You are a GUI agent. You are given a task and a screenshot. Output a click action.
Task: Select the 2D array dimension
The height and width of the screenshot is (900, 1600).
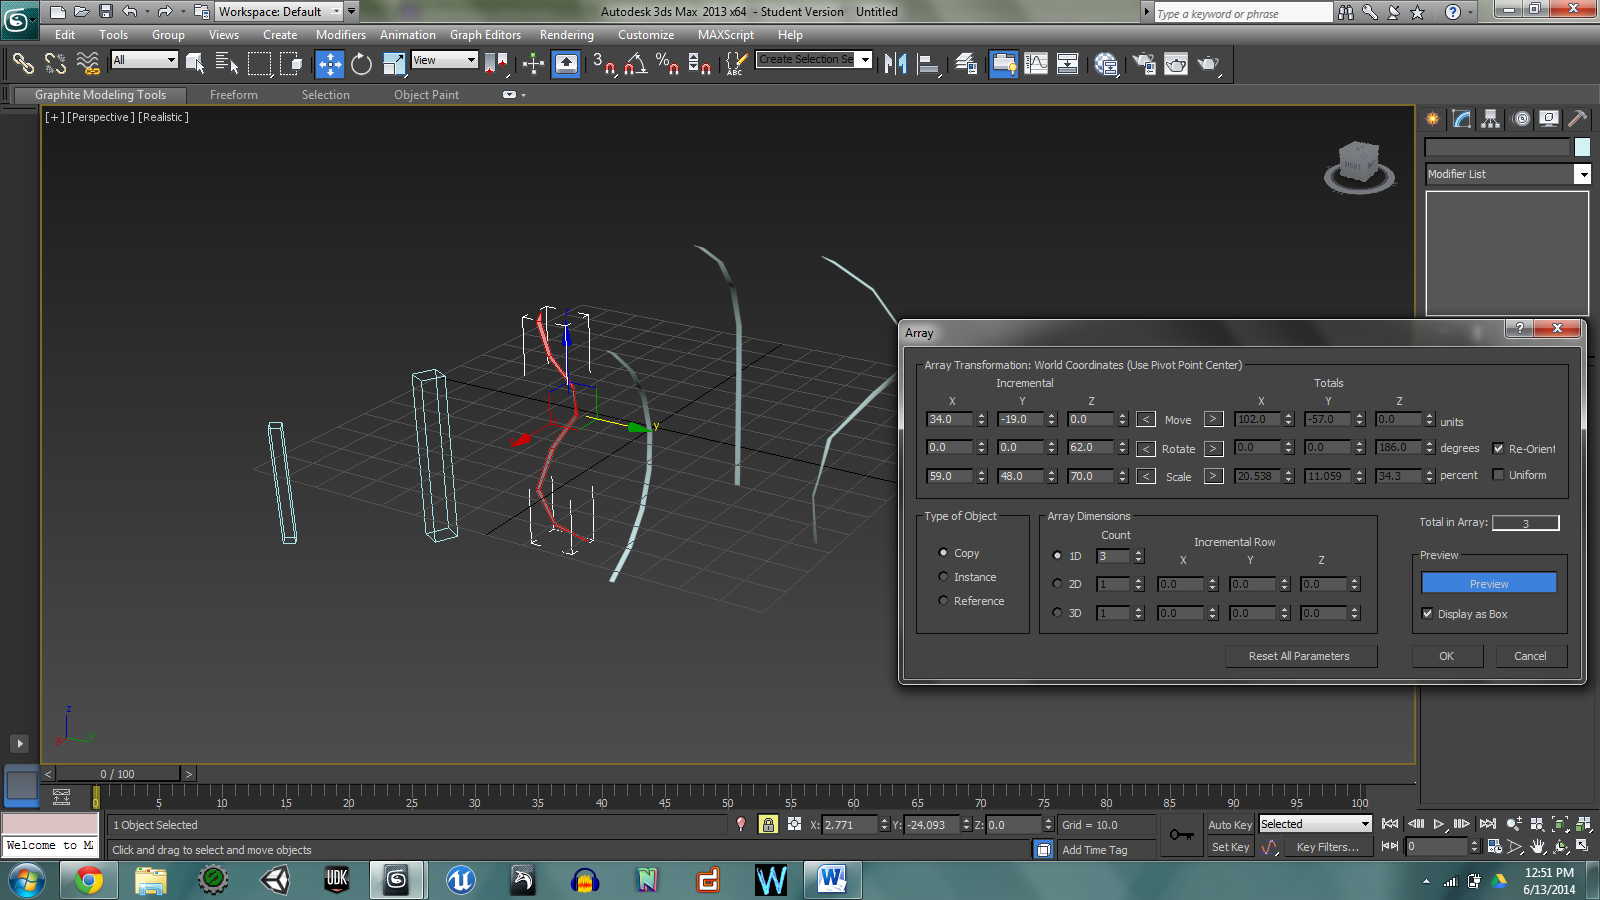click(x=1058, y=584)
